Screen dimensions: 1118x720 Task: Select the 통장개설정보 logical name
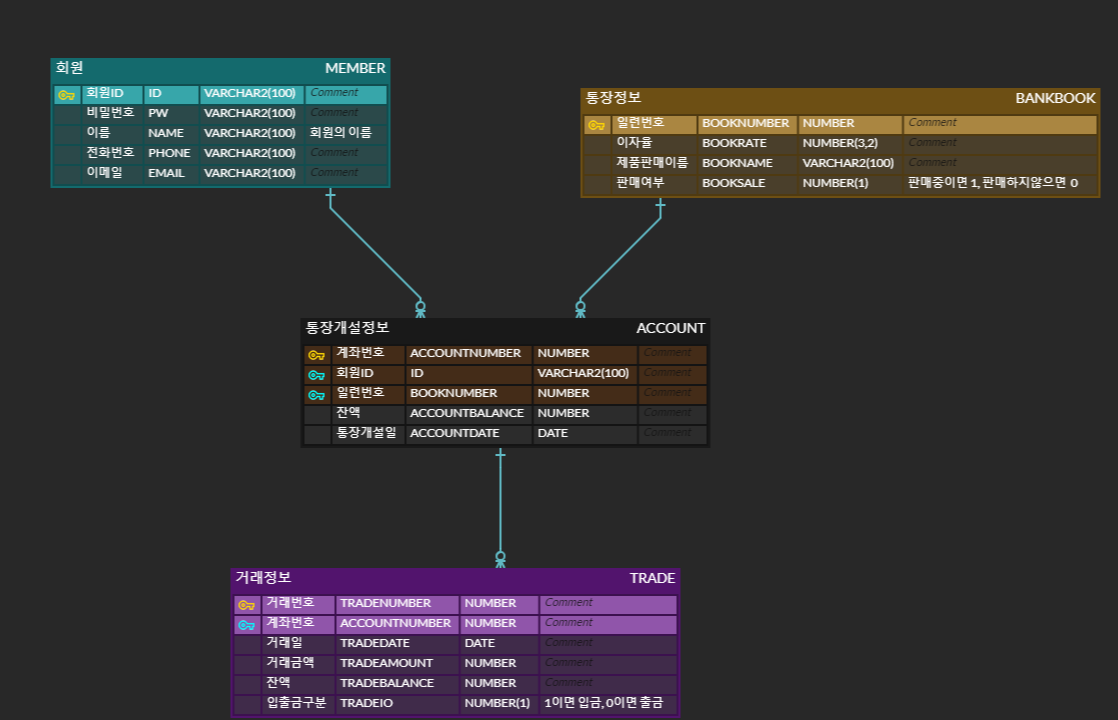point(347,327)
